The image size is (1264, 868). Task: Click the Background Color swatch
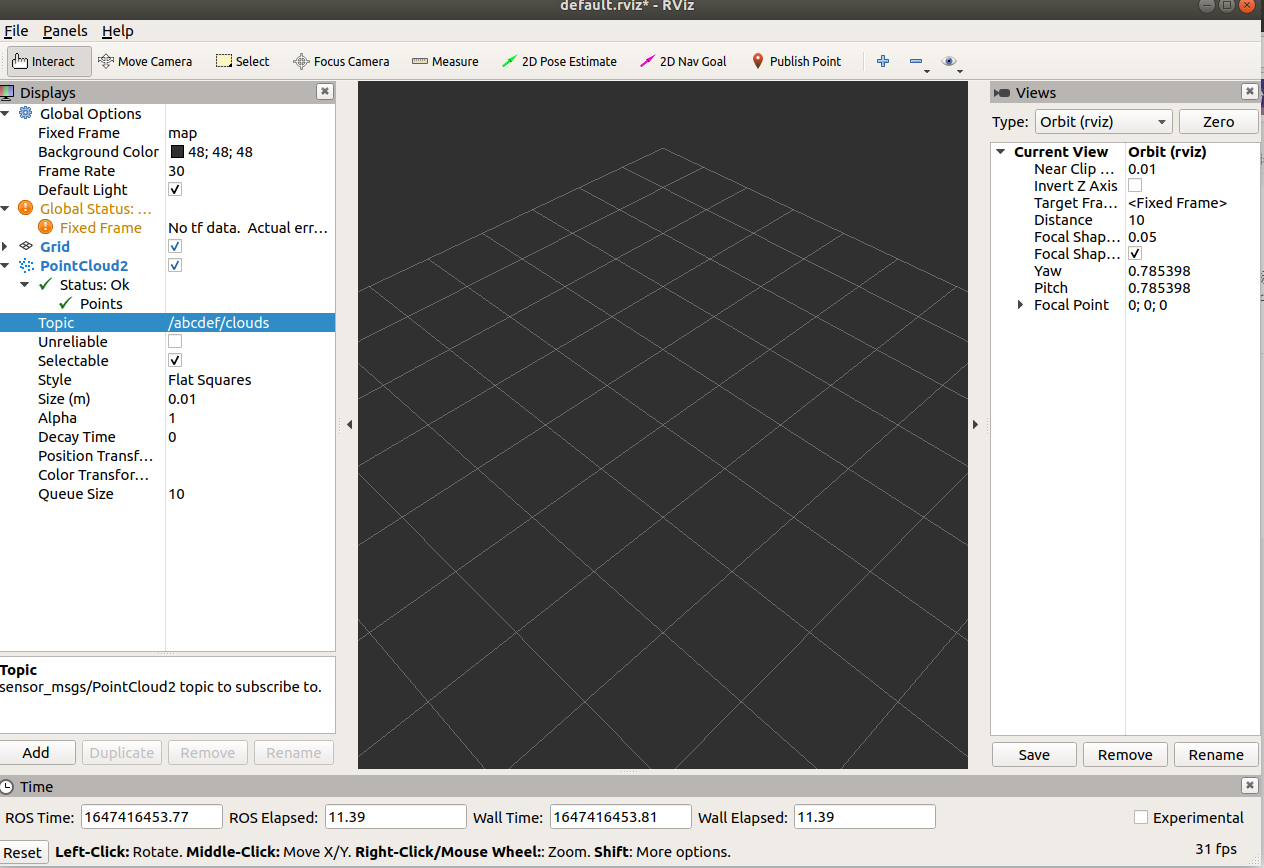click(x=177, y=152)
